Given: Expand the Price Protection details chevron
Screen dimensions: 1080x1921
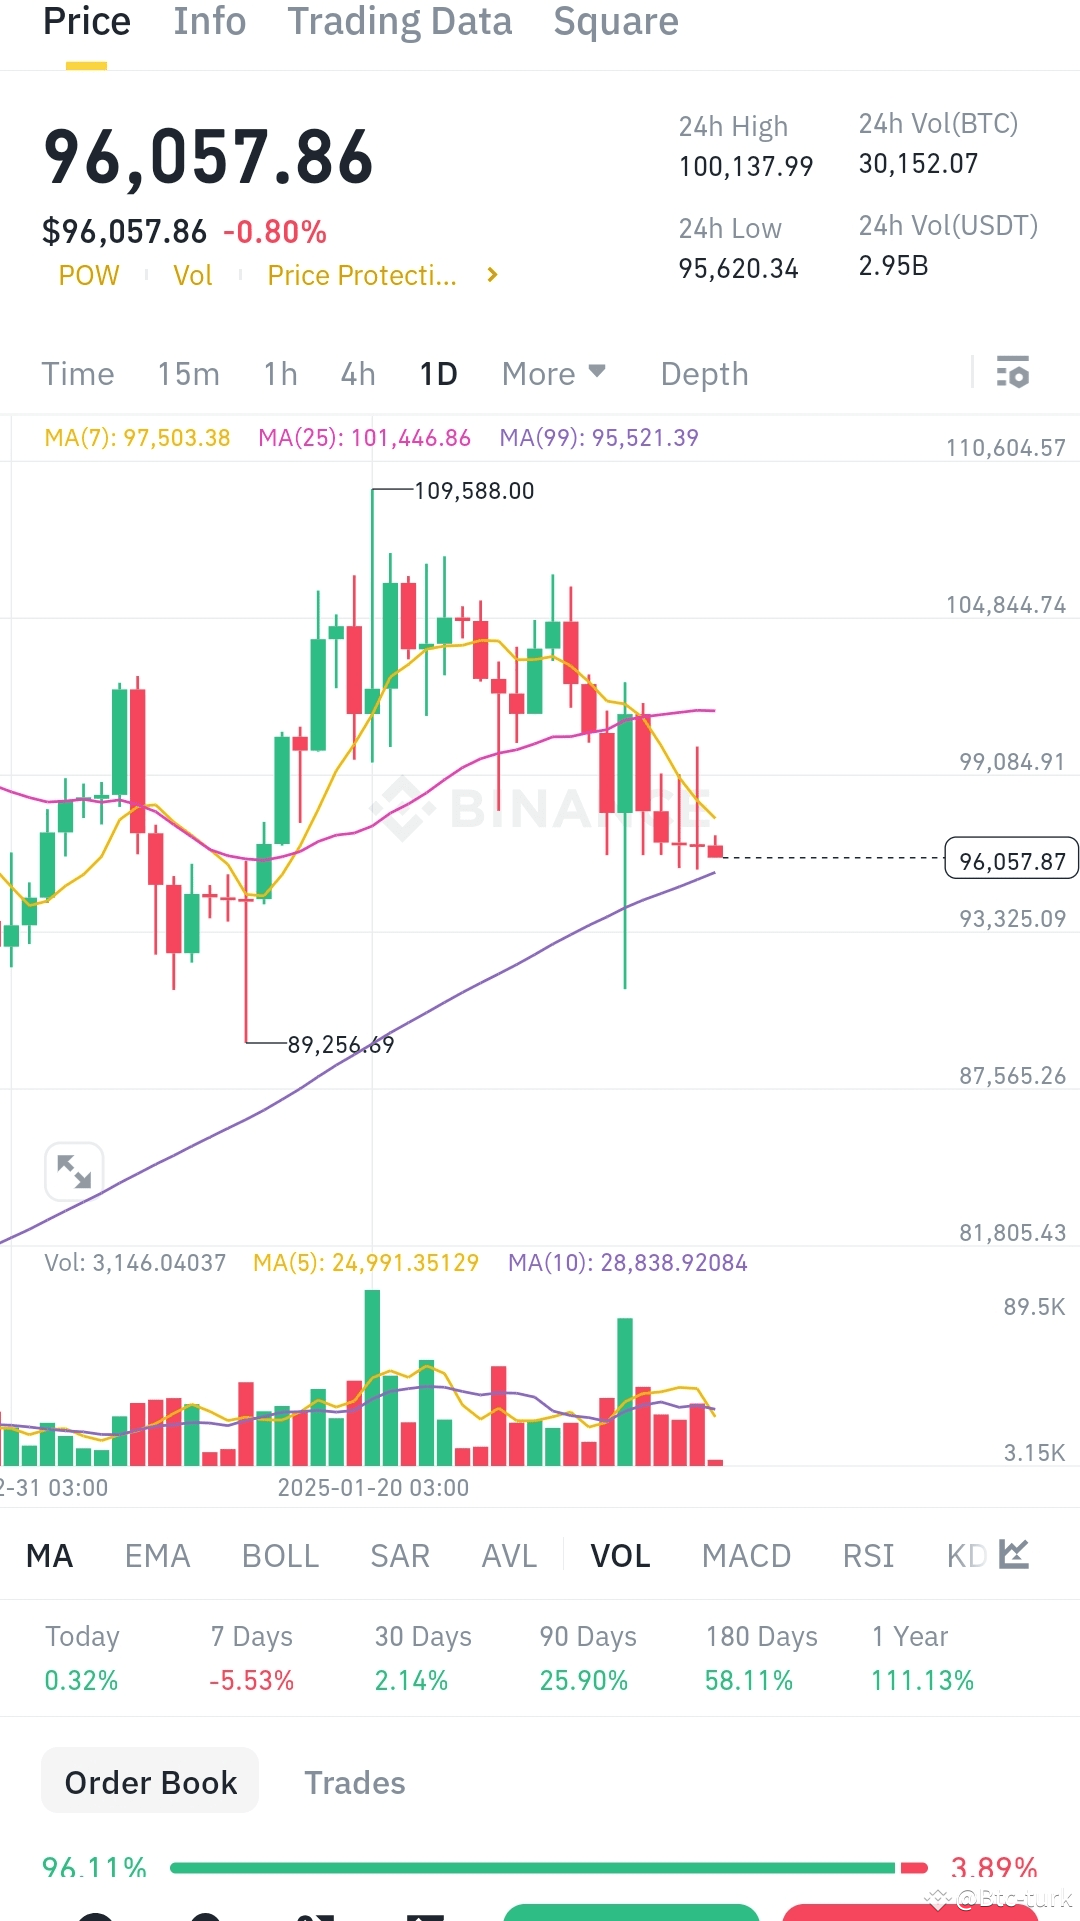Looking at the screenshot, I should (x=491, y=275).
